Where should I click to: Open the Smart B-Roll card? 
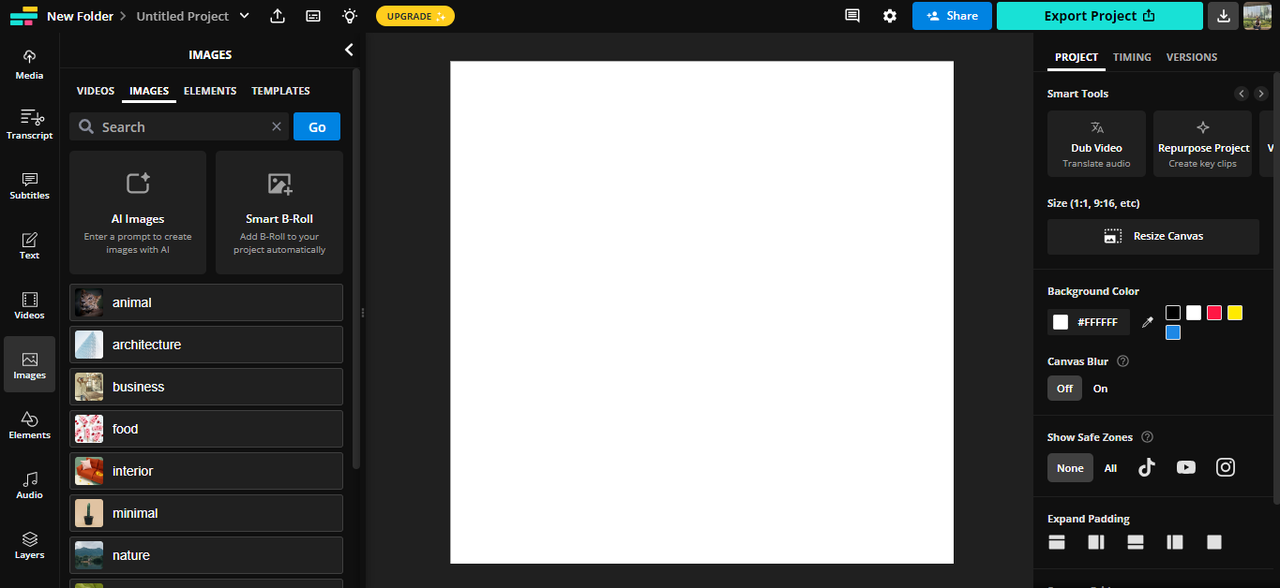[279, 212]
